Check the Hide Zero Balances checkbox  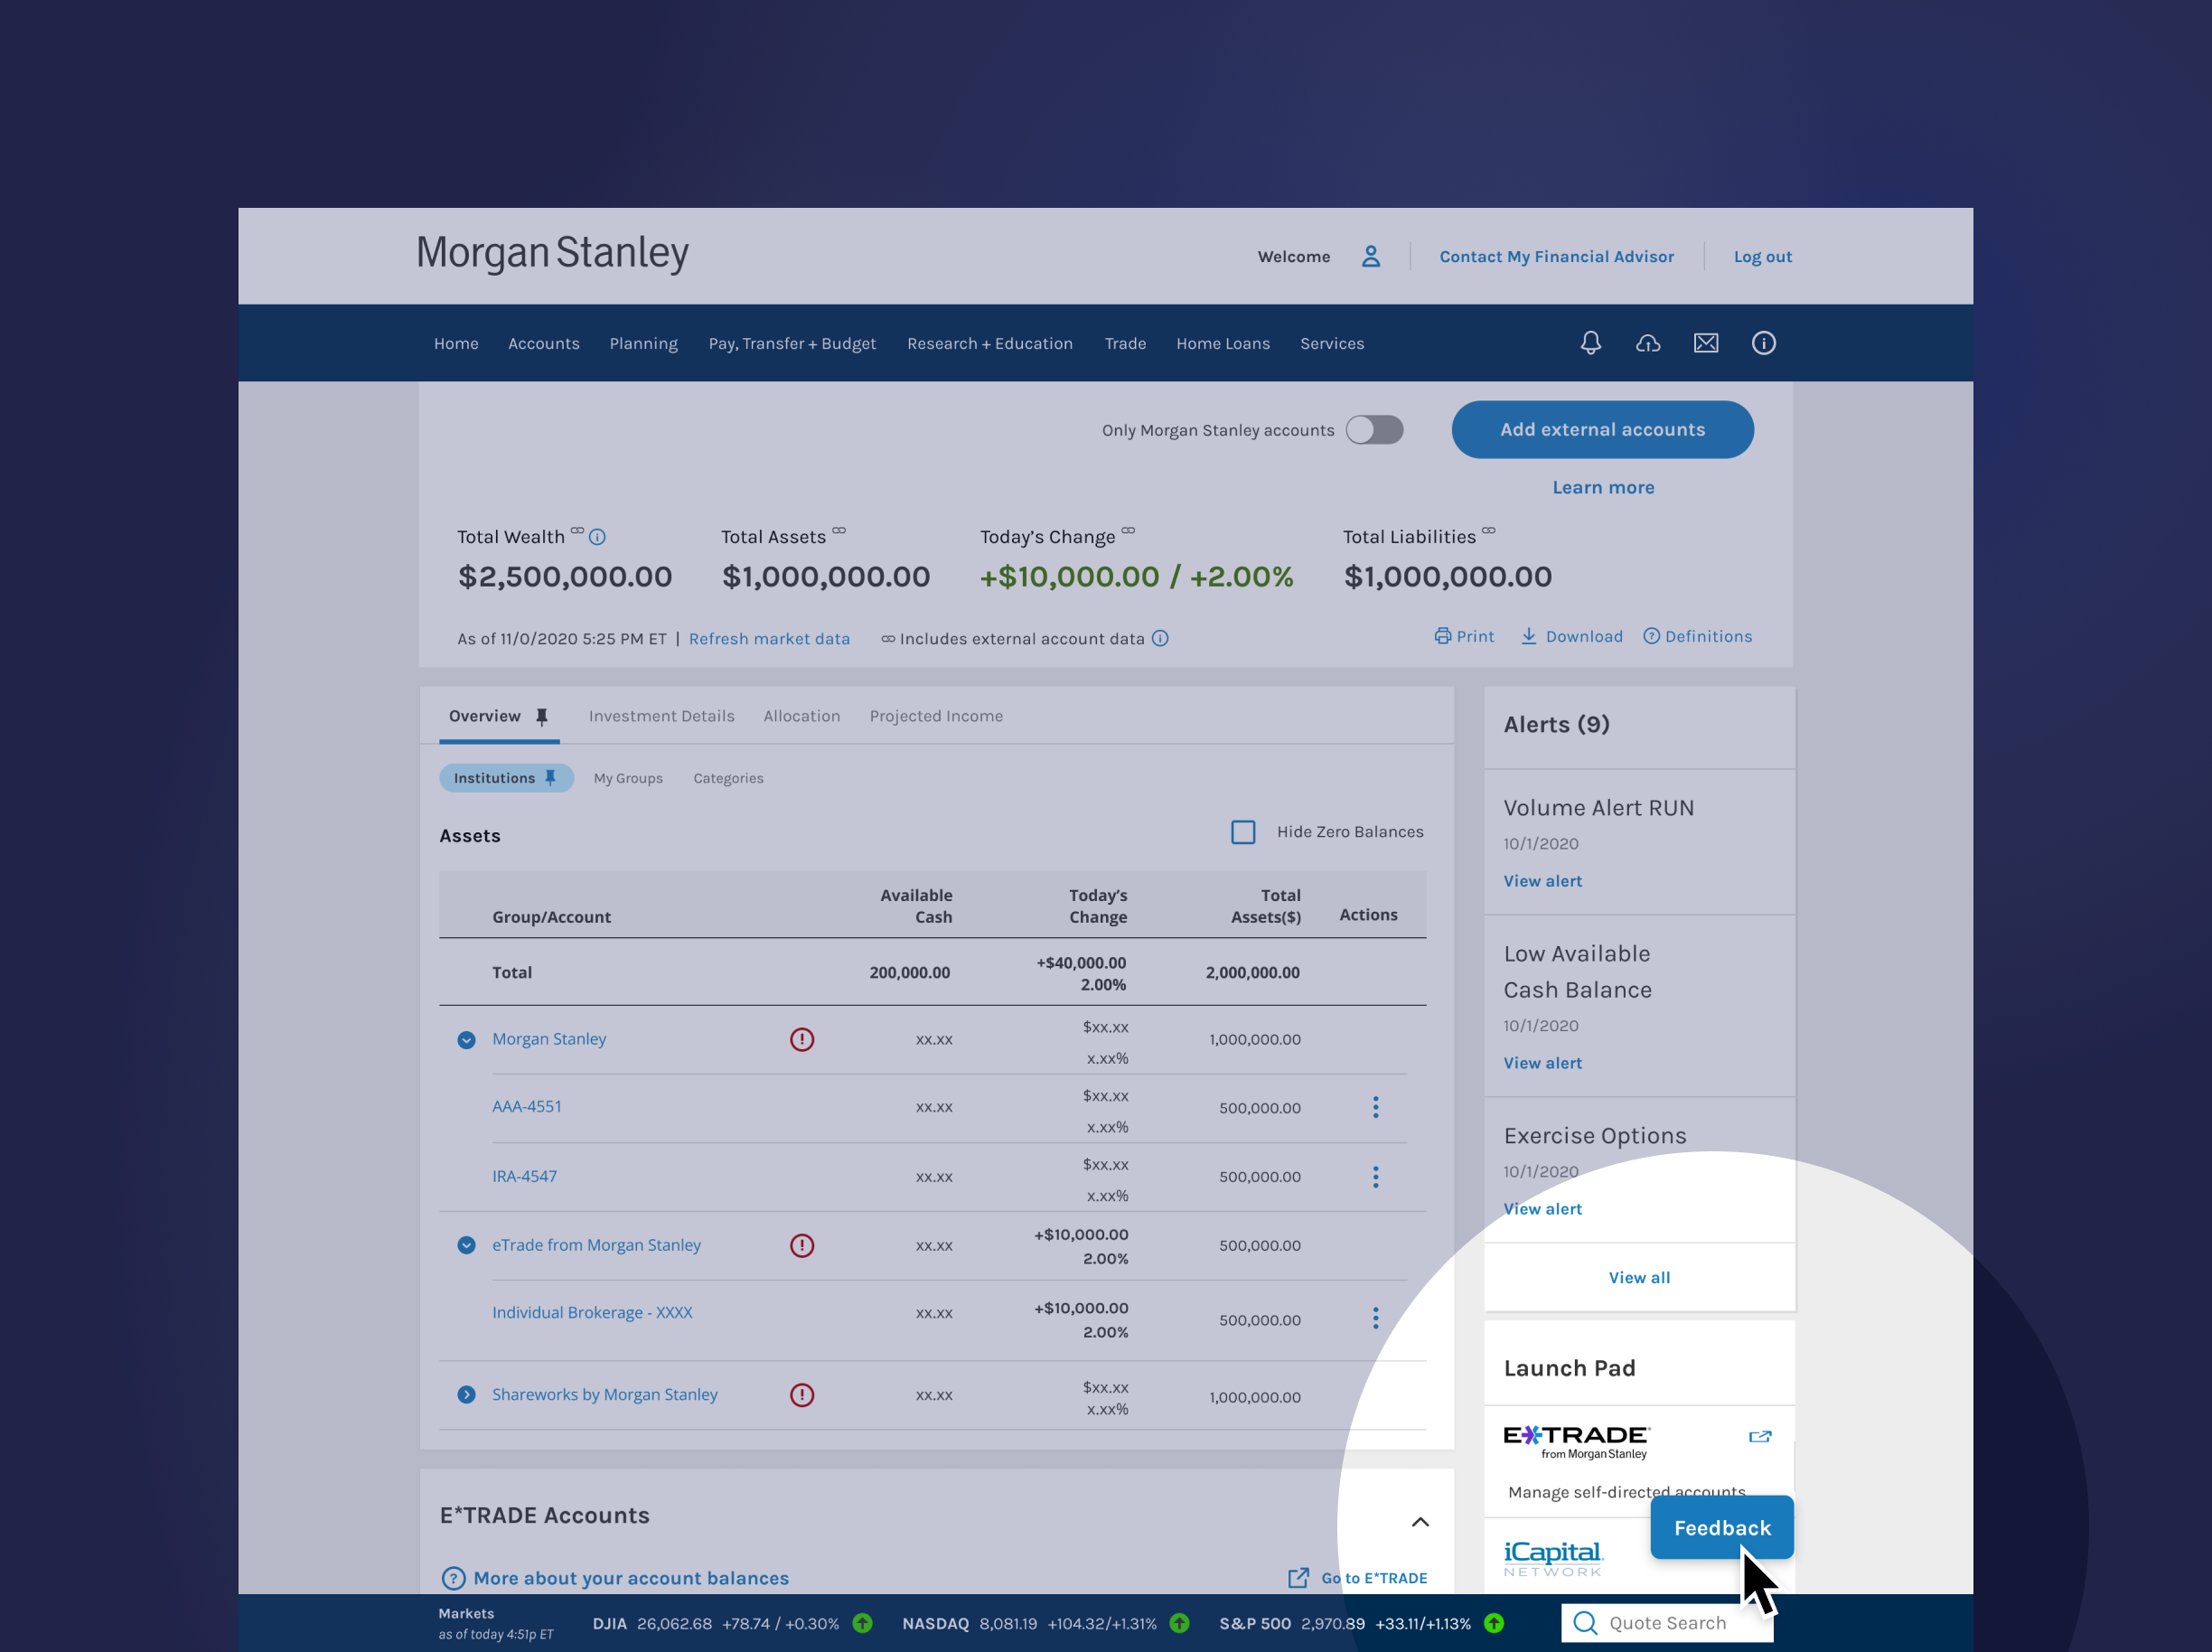point(1243,832)
